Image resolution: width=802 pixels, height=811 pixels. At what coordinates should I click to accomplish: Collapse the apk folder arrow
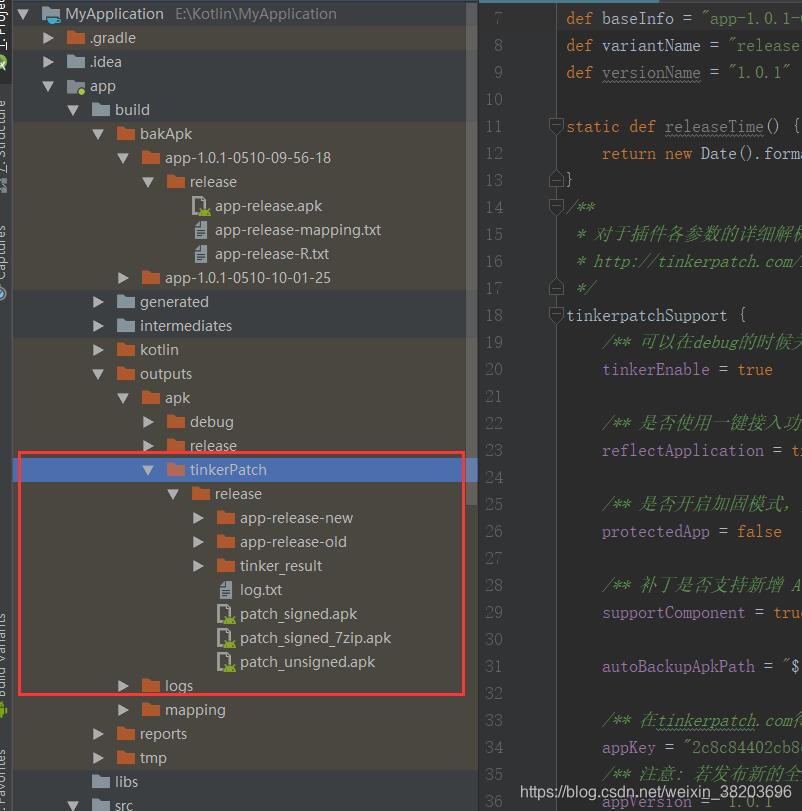[x=123, y=398]
